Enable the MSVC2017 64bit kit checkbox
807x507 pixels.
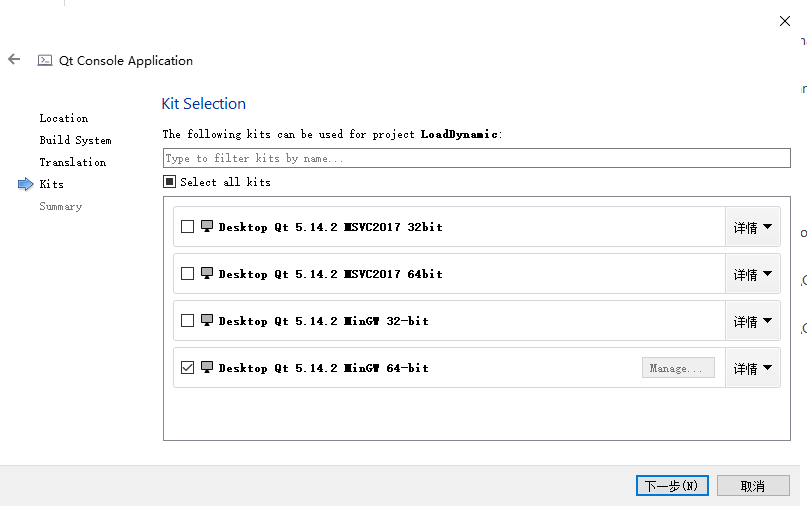(x=187, y=274)
